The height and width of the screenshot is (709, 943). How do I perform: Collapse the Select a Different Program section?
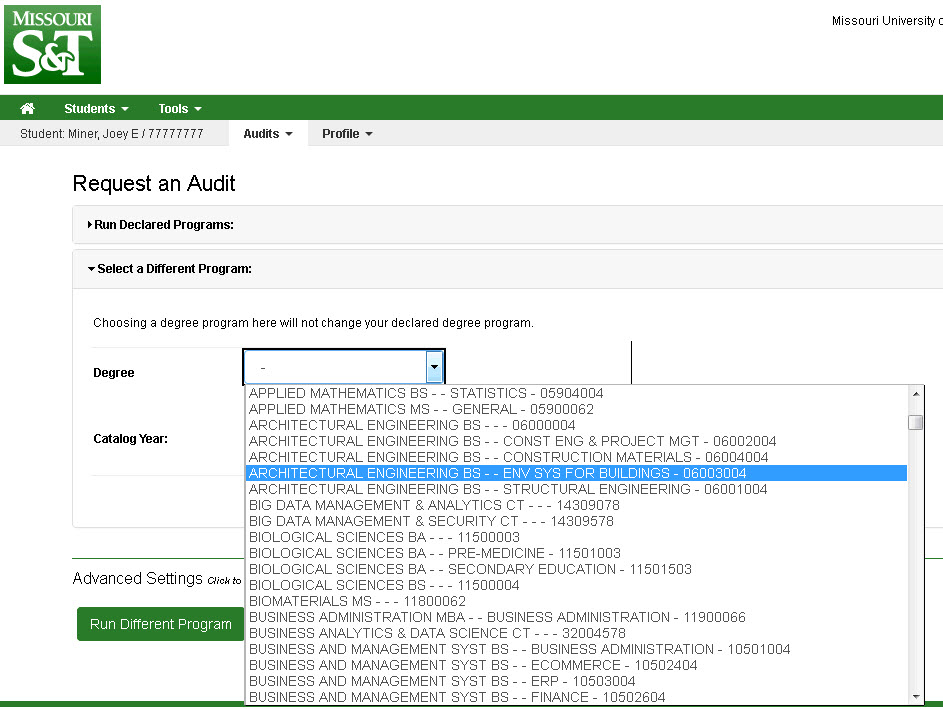tap(170, 269)
